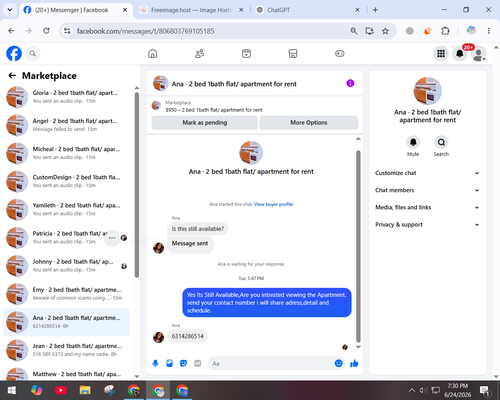Open the zoom magnifier in address bar
500x400 pixels.
click(354, 31)
